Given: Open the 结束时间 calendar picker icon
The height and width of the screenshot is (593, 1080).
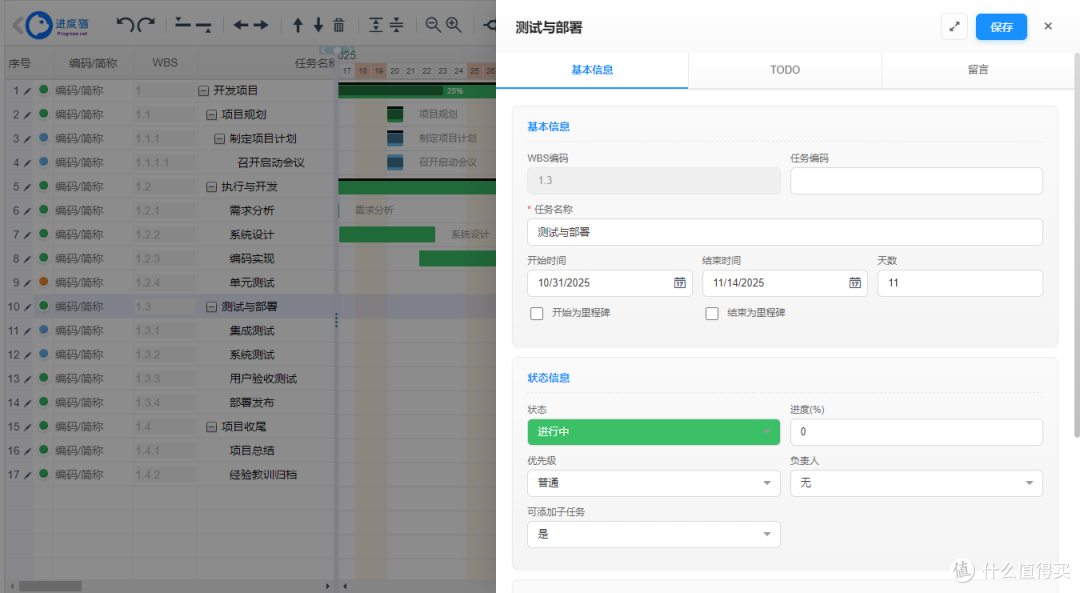Looking at the screenshot, I should click(x=855, y=283).
